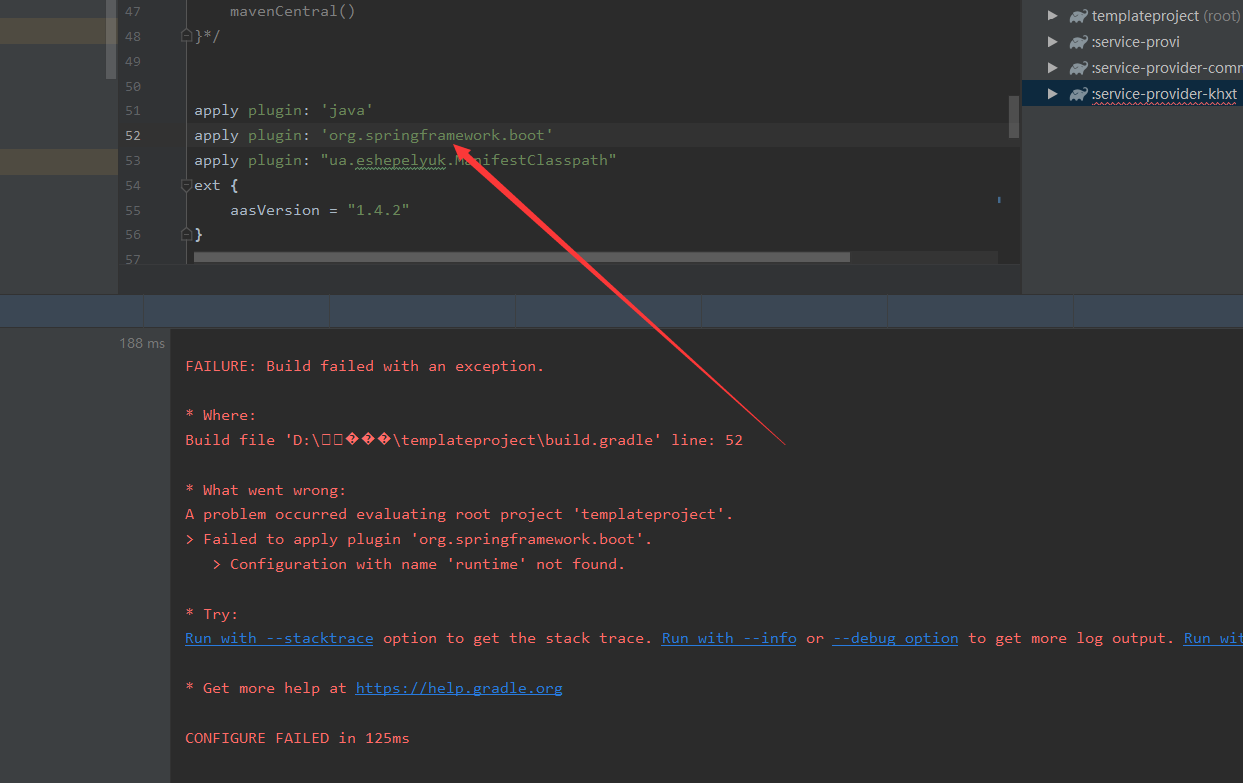Click the "--debug option" link

pyautogui.click(x=894, y=638)
